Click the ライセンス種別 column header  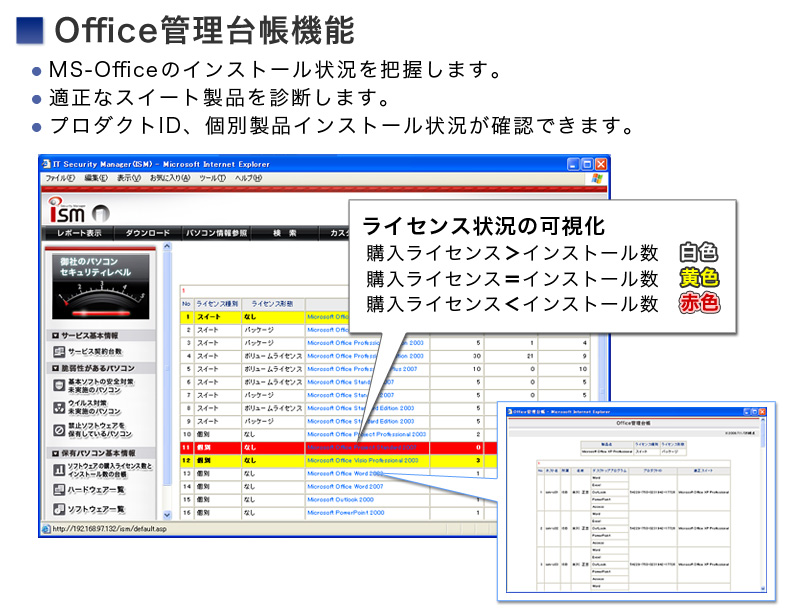217,304
